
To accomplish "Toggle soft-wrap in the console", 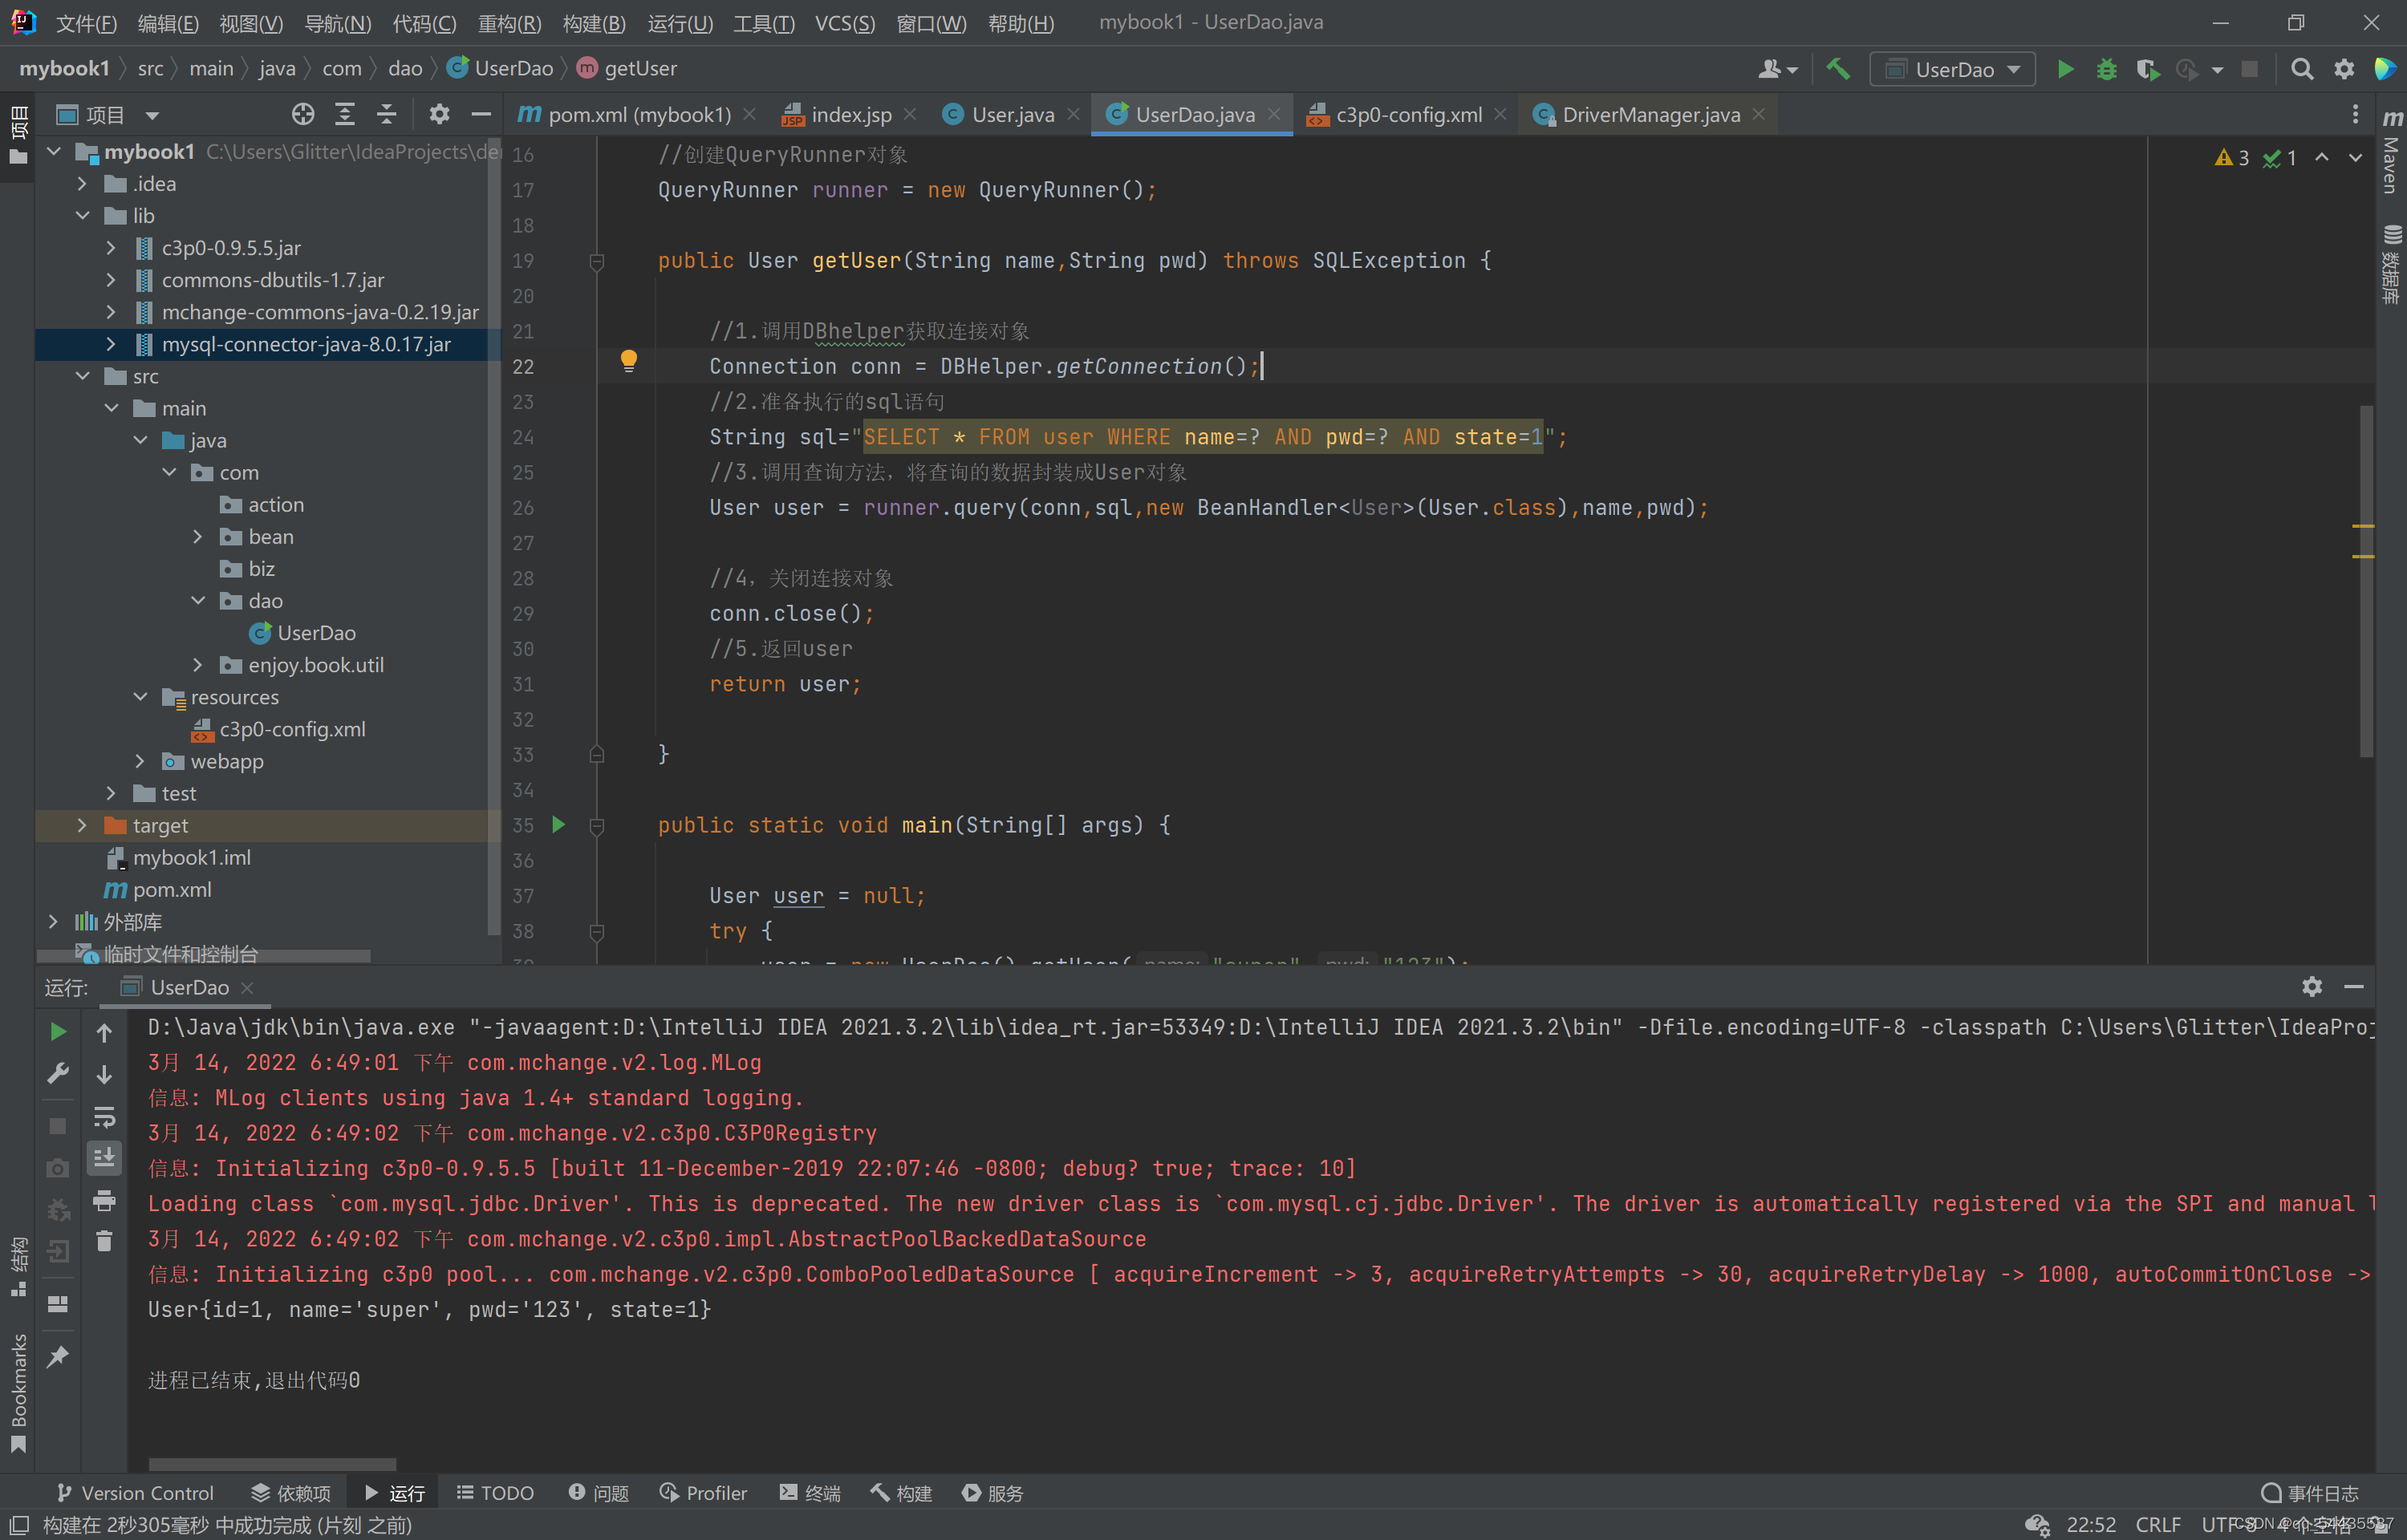I will 105,1117.
